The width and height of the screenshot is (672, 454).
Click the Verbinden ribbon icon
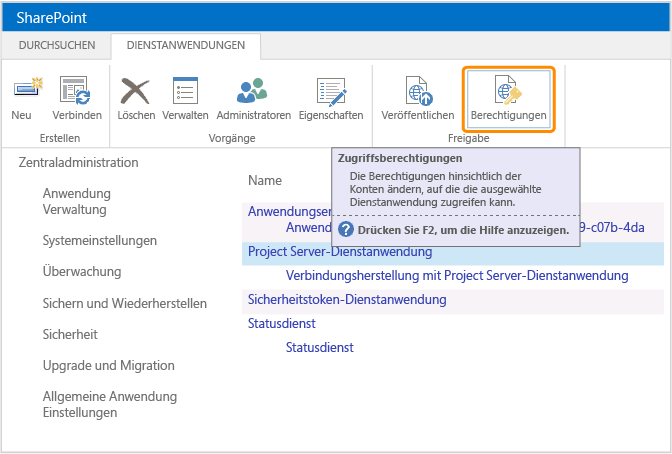click(x=75, y=90)
